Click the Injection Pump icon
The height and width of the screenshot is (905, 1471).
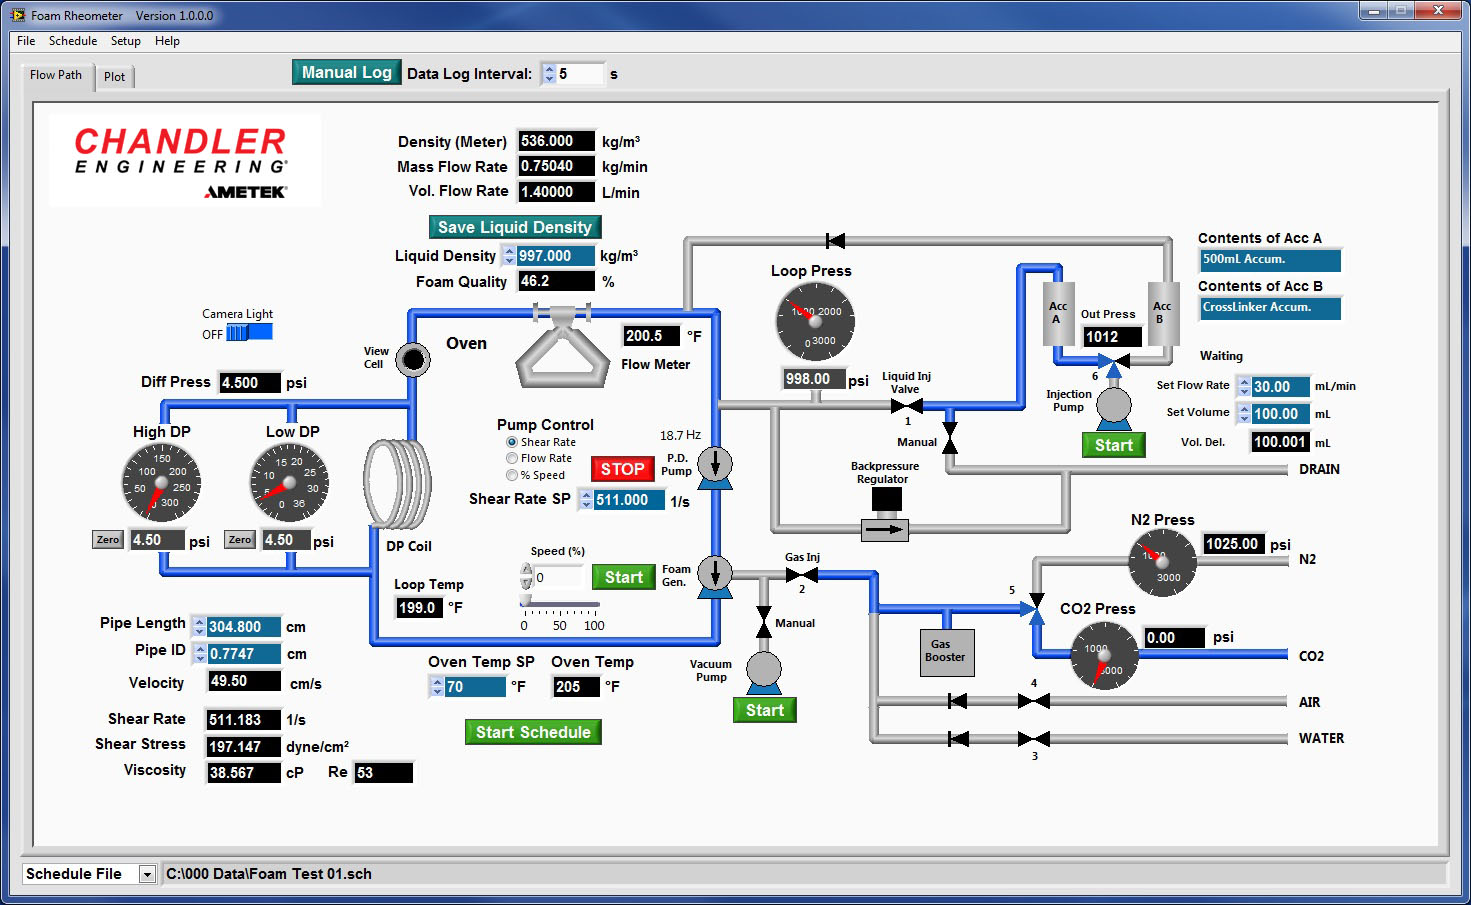point(1113,407)
